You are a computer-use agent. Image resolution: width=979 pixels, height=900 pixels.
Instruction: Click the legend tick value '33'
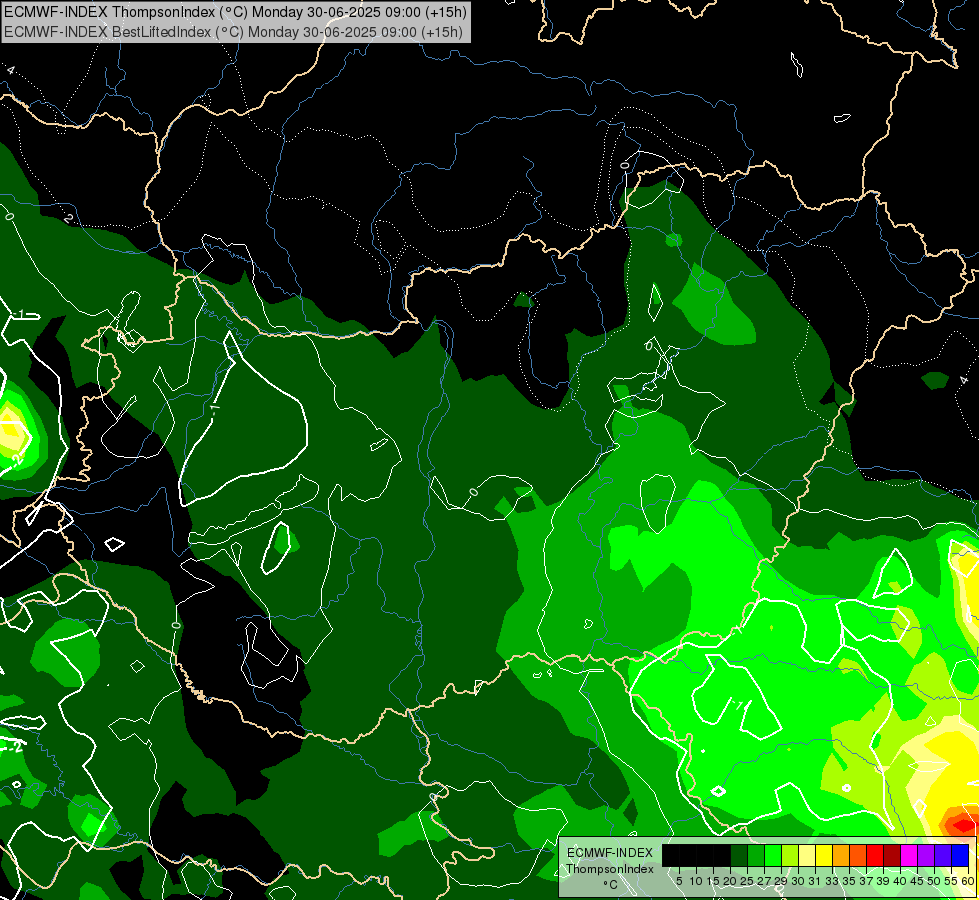point(832,881)
